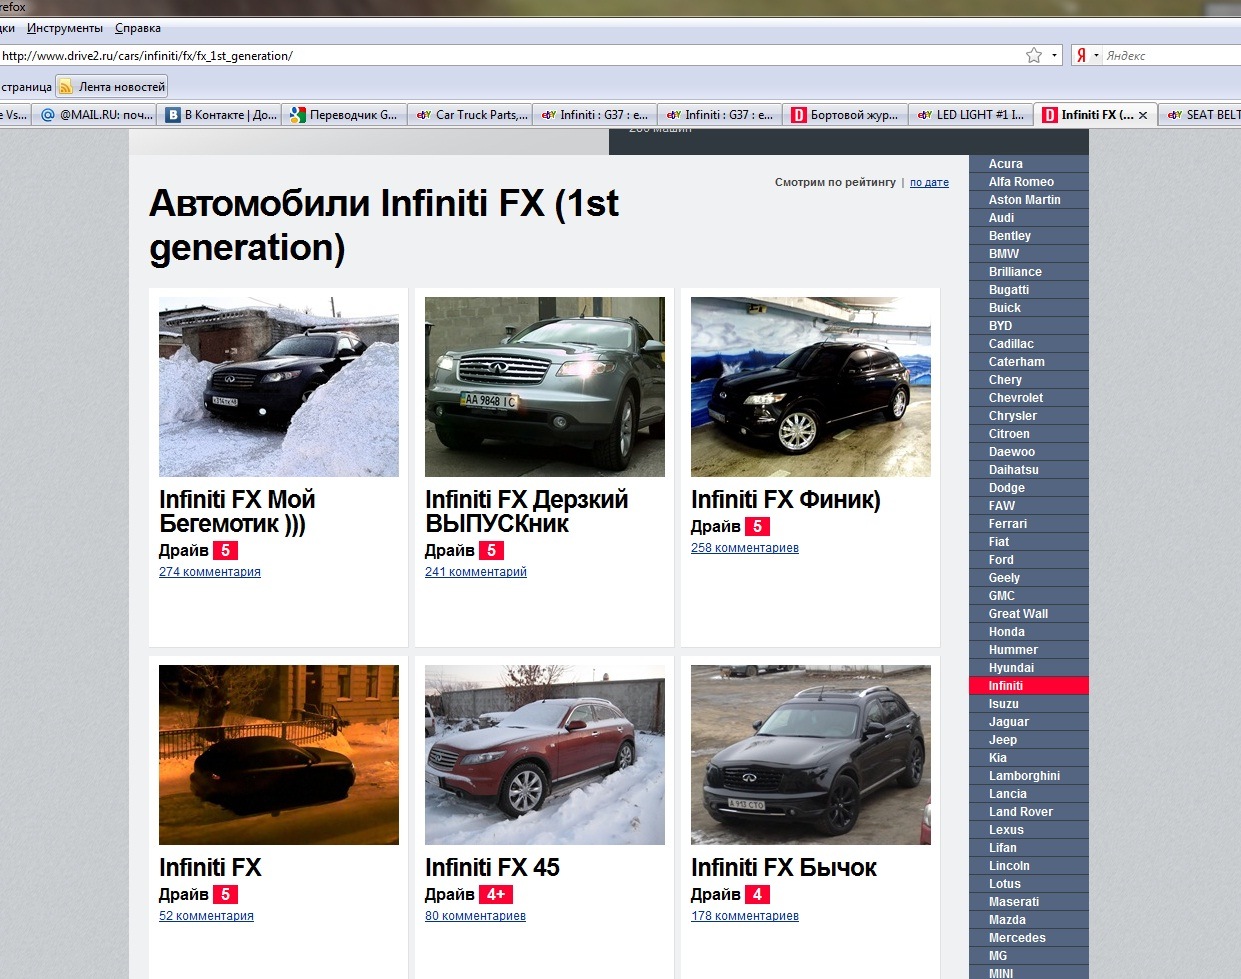Open the Infiniti FX Бычок photo
Viewport: 1241px width, 979px height.
tap(811, 755)
